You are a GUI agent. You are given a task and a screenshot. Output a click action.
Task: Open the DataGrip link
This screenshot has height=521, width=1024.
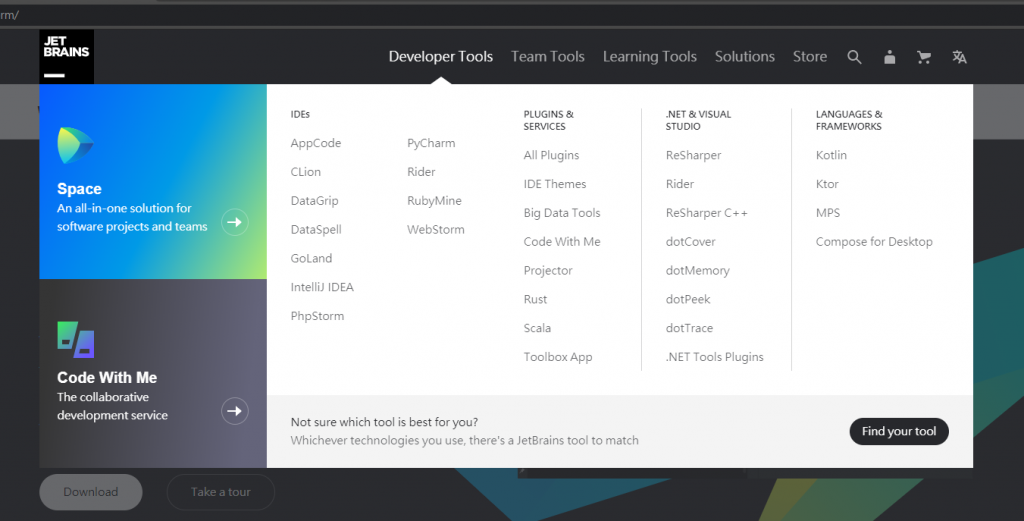pos(314,200)
